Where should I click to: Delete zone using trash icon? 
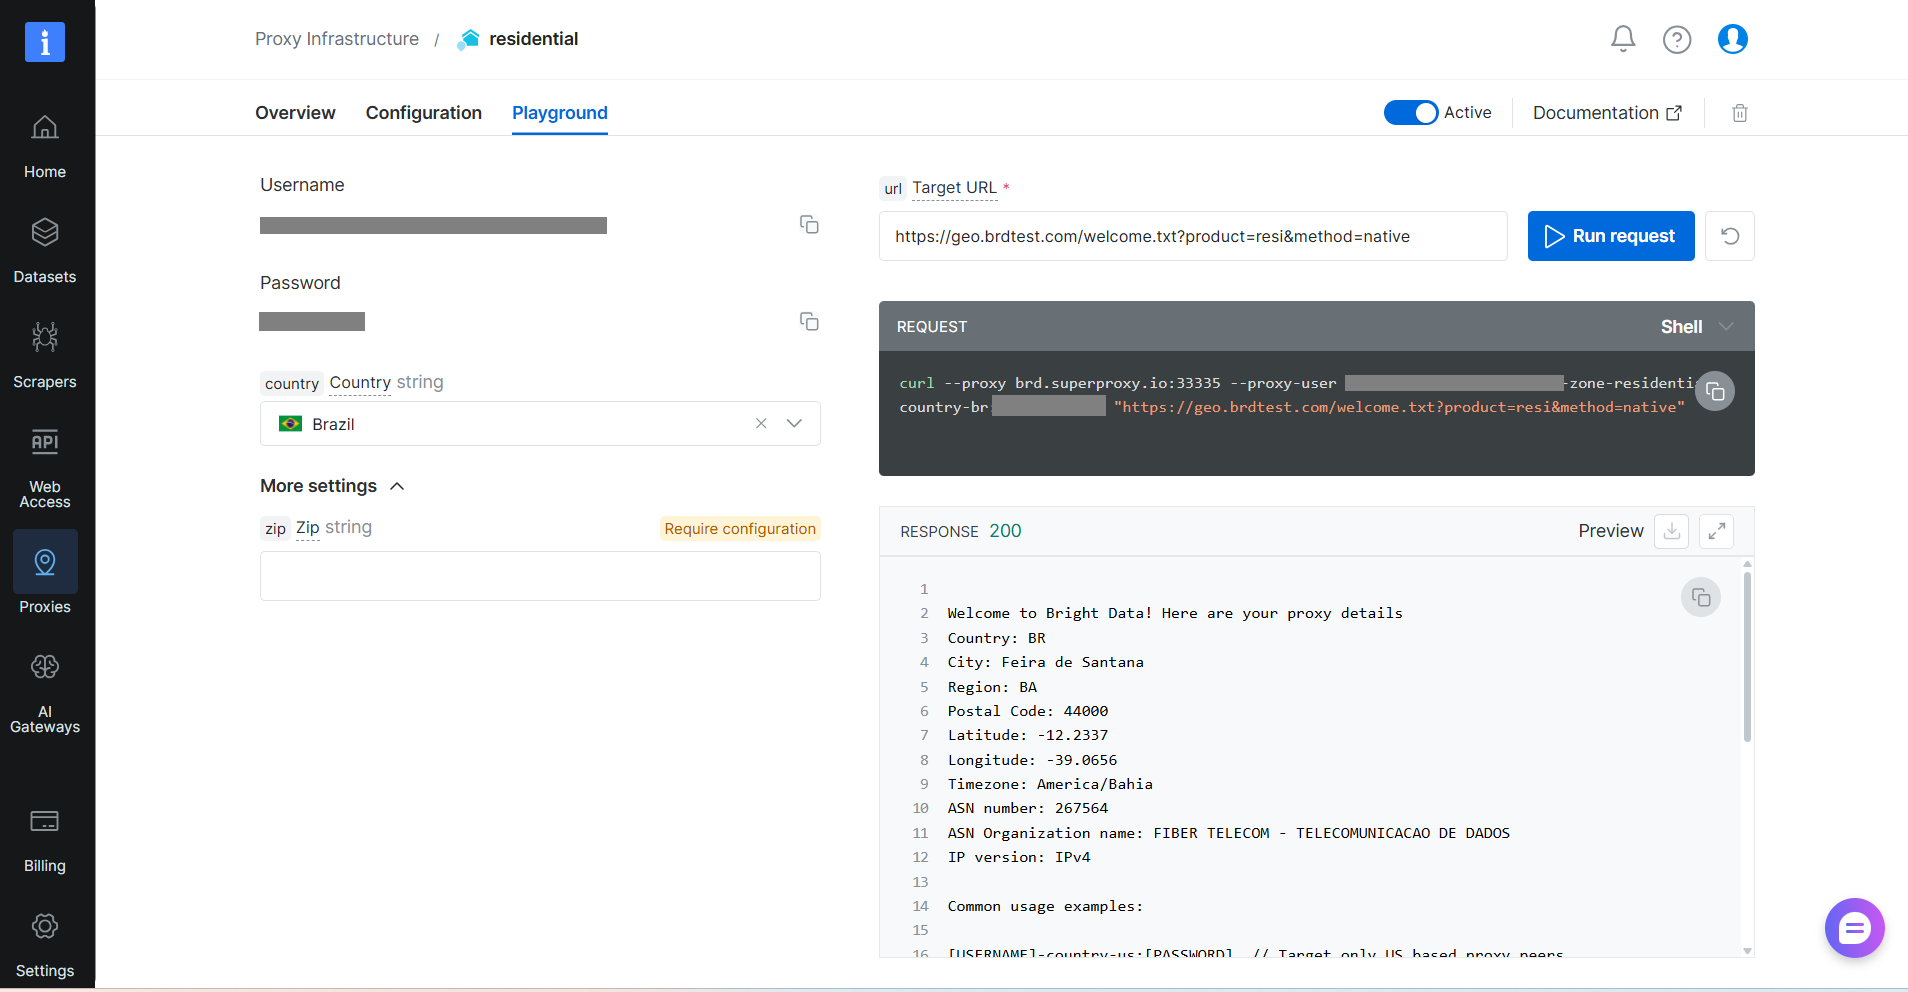(x=1740, y=113)
